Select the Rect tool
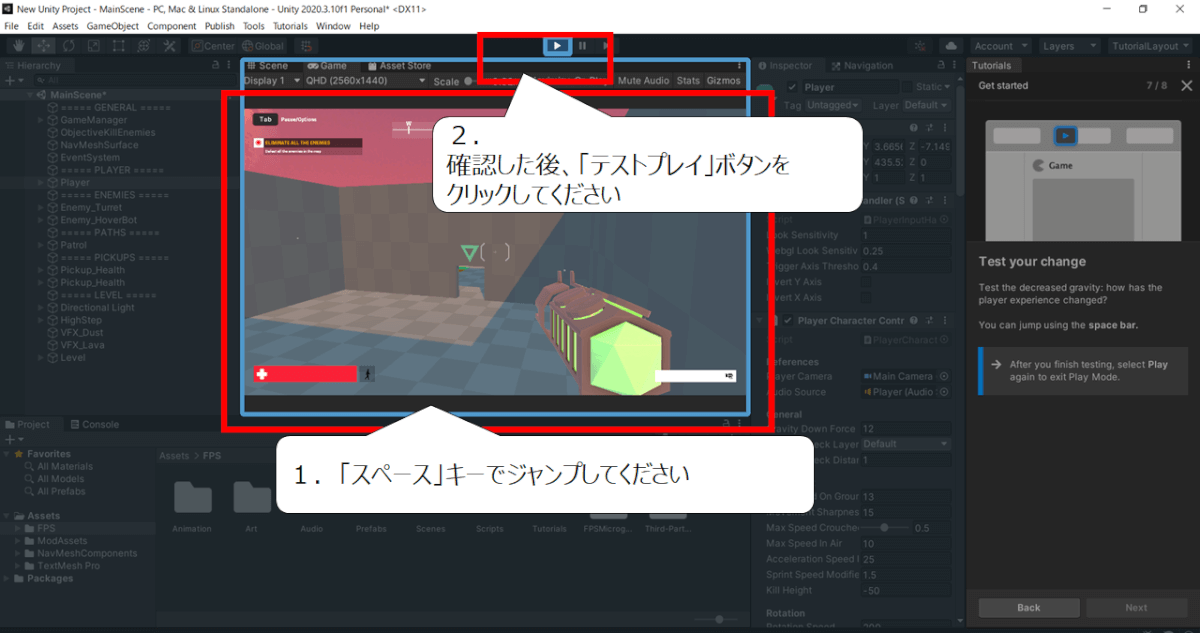Viewport: 1200px width, 633px height. [118, 46]
